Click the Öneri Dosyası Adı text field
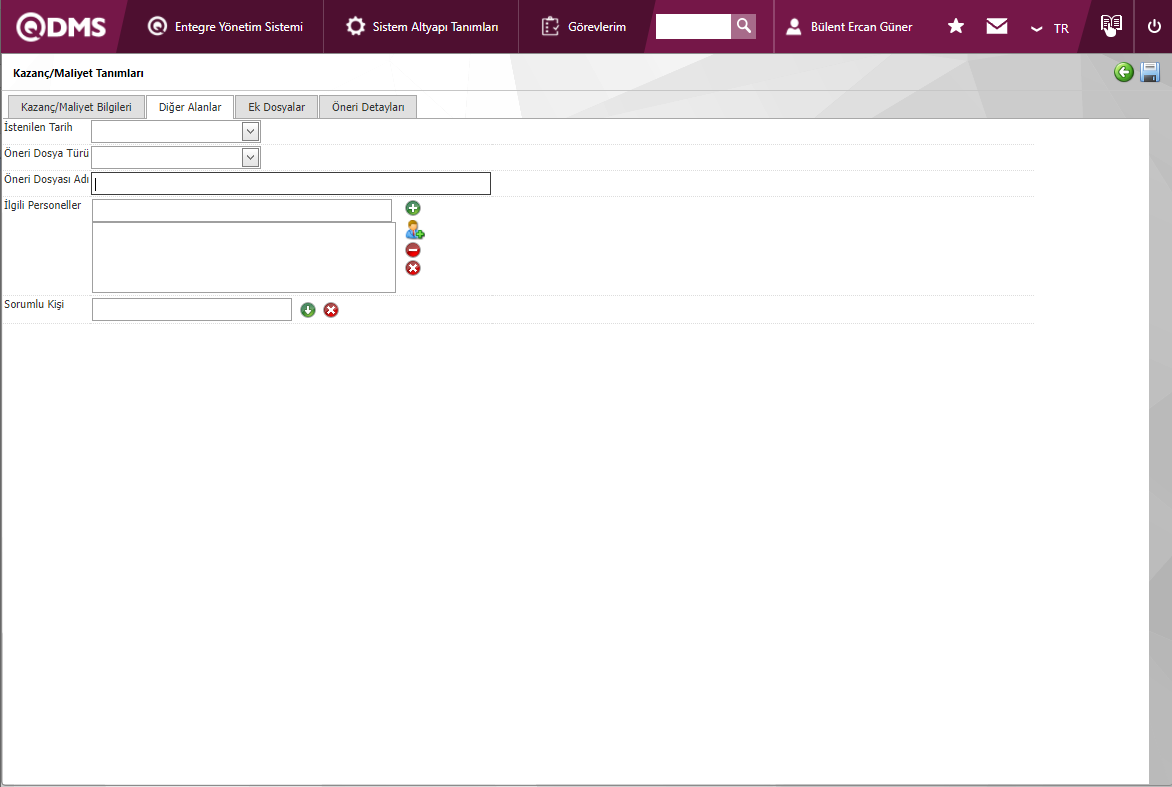Image resolution: width=1172 pixels, height=787 pixels. pyautogui.click(x=291, y=183)
